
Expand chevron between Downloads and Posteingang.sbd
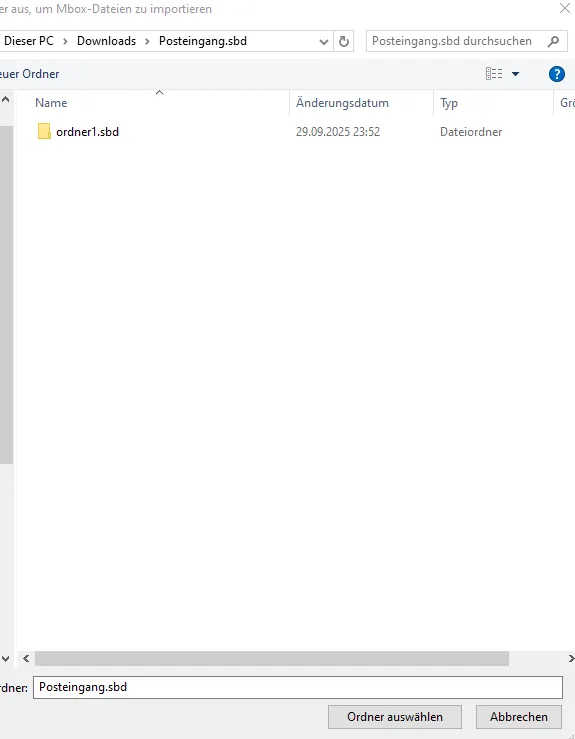pyautogui.click(x=147, y=41)
